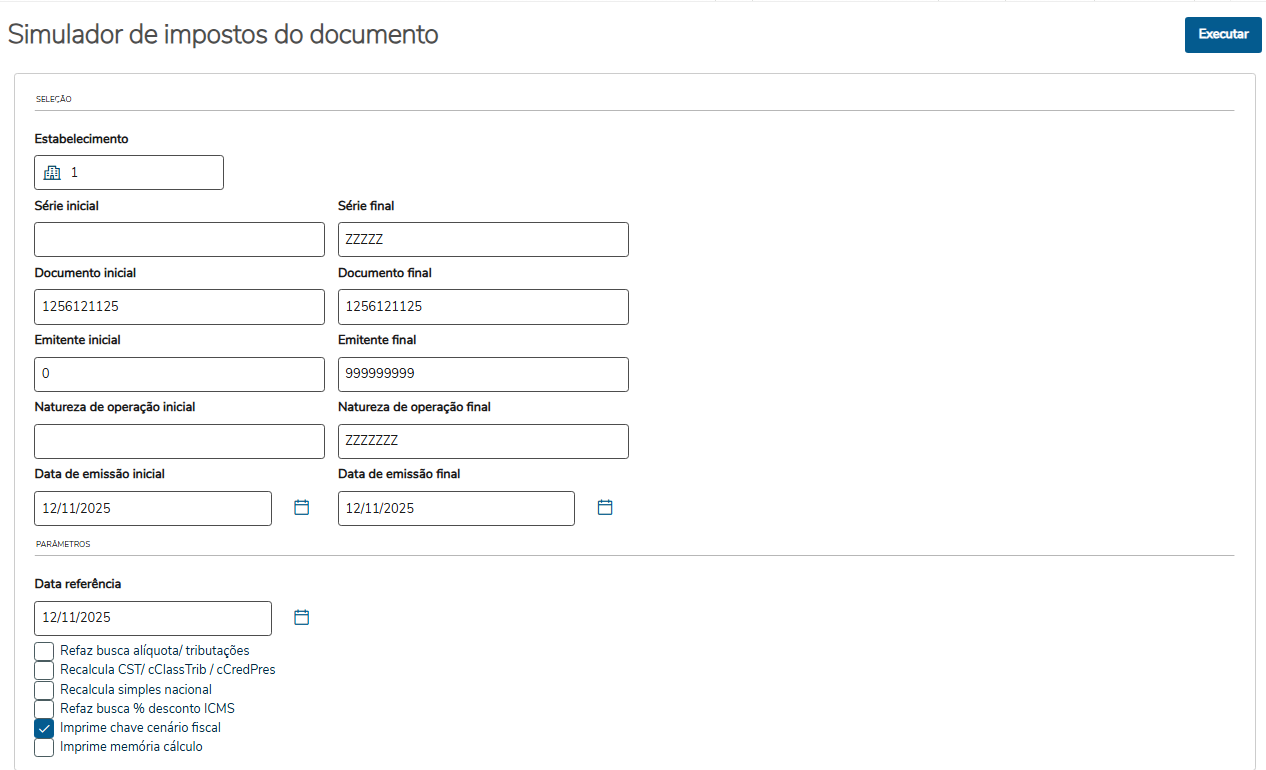Click the 'Emitente inicial' label
Screen dimensions: 1266x770
pyautogui.click(x=77, y=340)
